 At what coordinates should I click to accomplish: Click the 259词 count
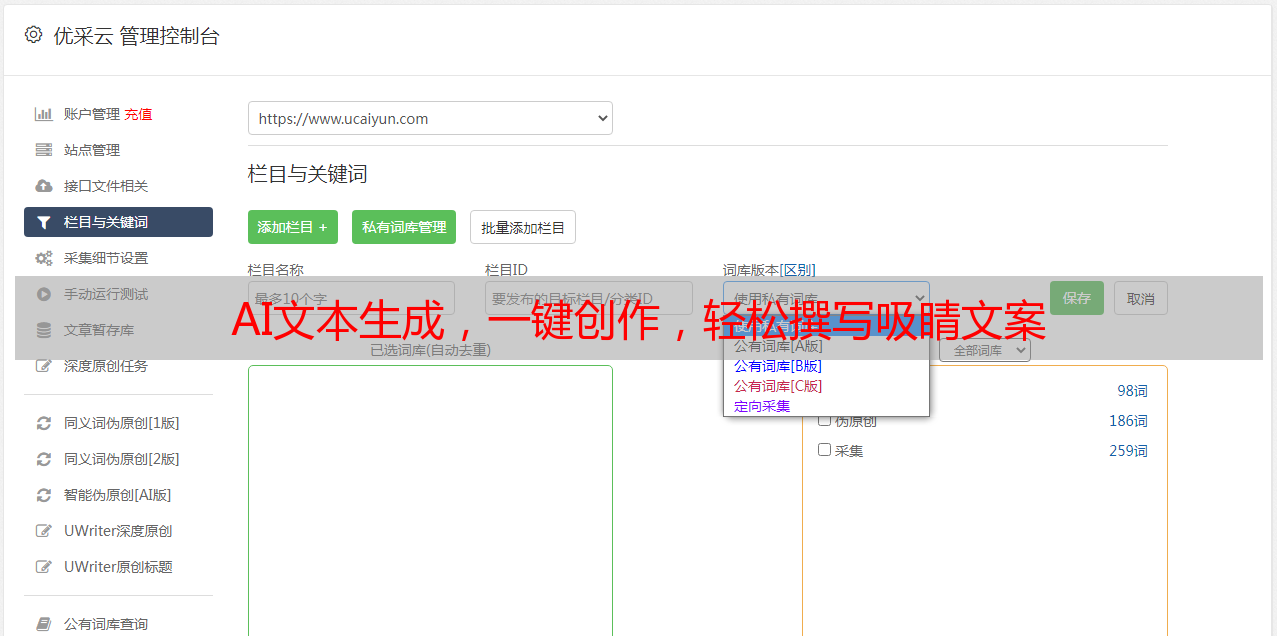pos(1128,451)
